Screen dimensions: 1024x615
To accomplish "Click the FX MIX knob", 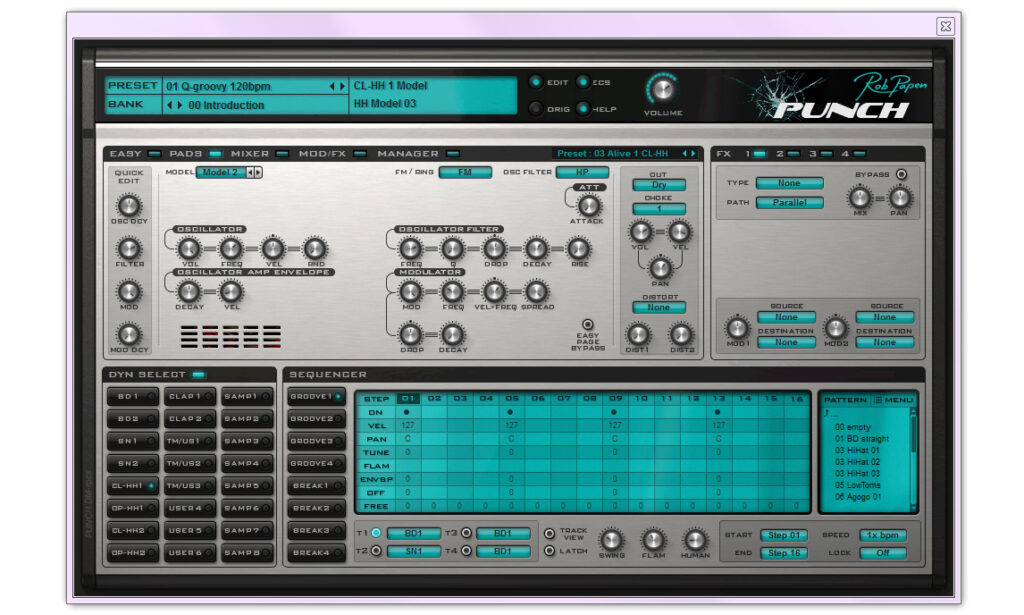I will (859, 197).
